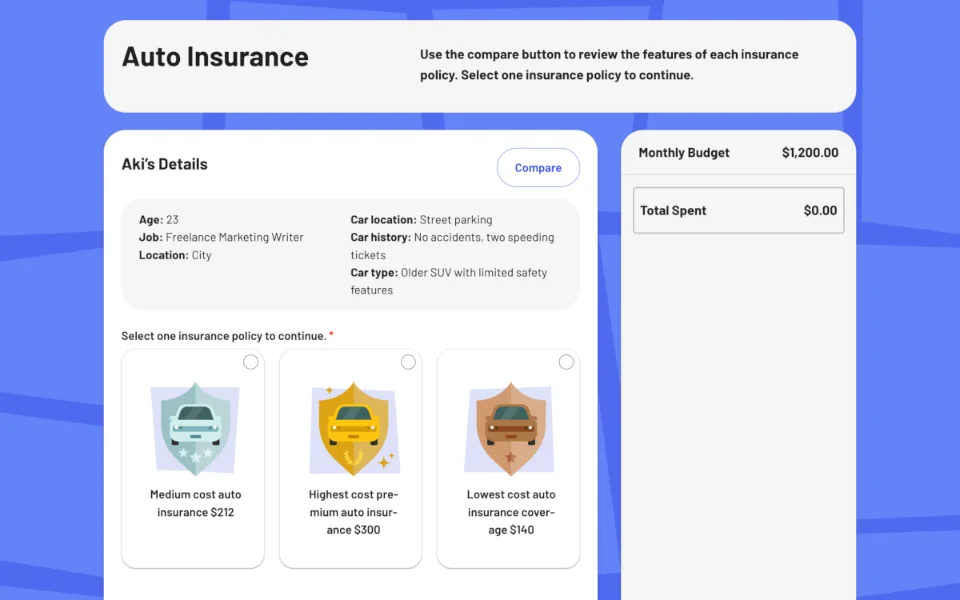This screenshot has width=960, height=600.
Task: Click the Aki's Details heading
Action: [x=165, y=164]
